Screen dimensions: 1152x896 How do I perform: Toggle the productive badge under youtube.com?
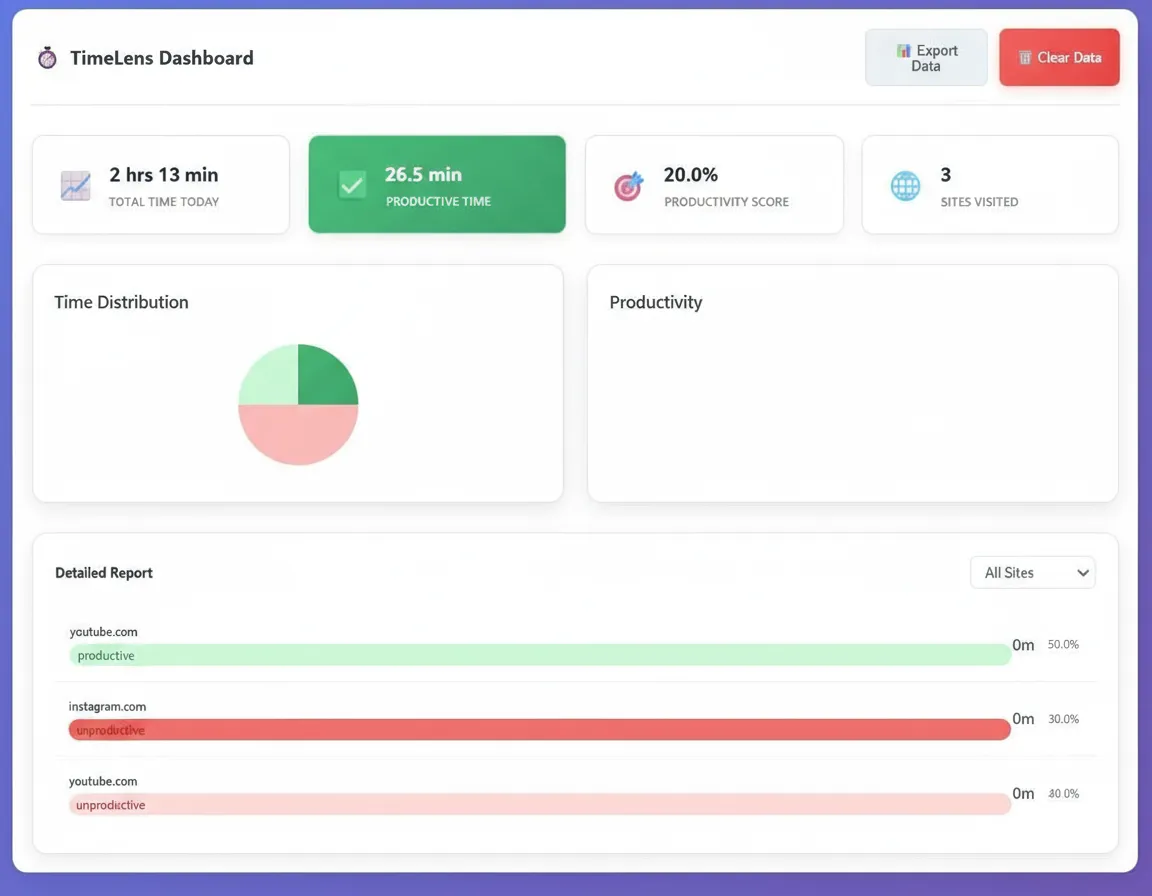point(104,655)
